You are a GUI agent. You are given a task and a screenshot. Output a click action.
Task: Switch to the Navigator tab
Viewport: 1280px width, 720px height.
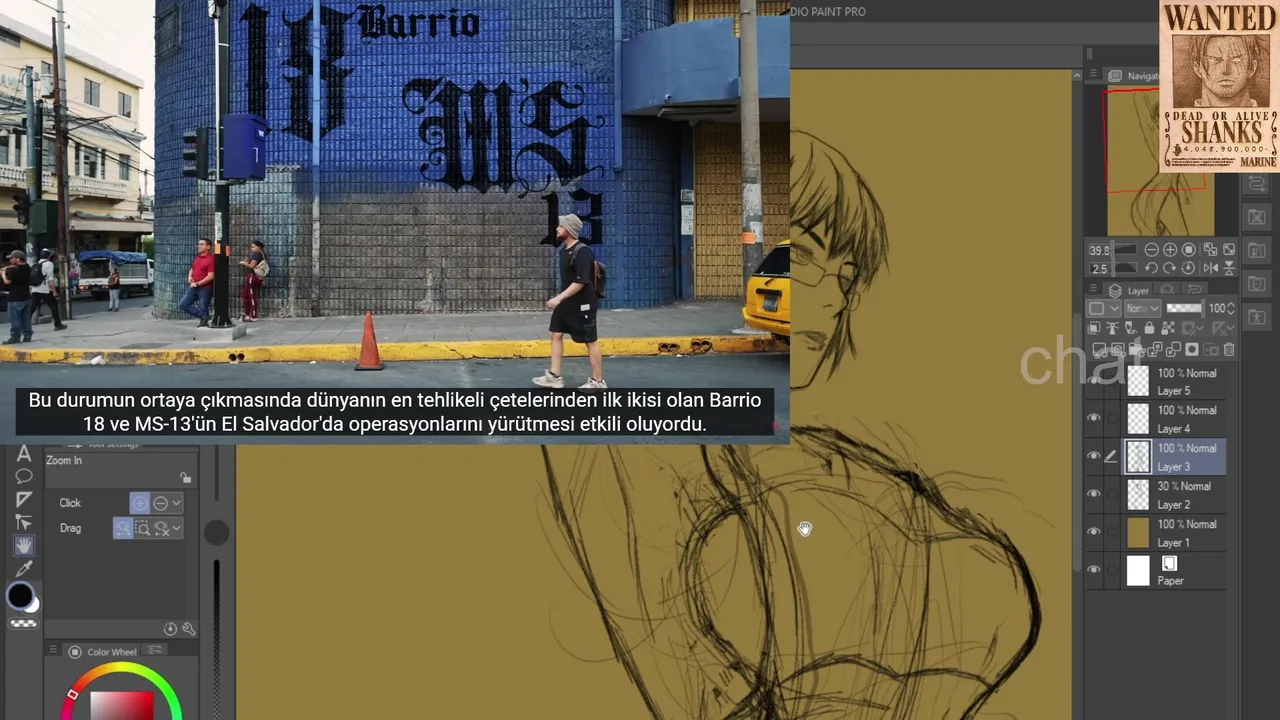pyautogui.click(x=1134, y=76)
